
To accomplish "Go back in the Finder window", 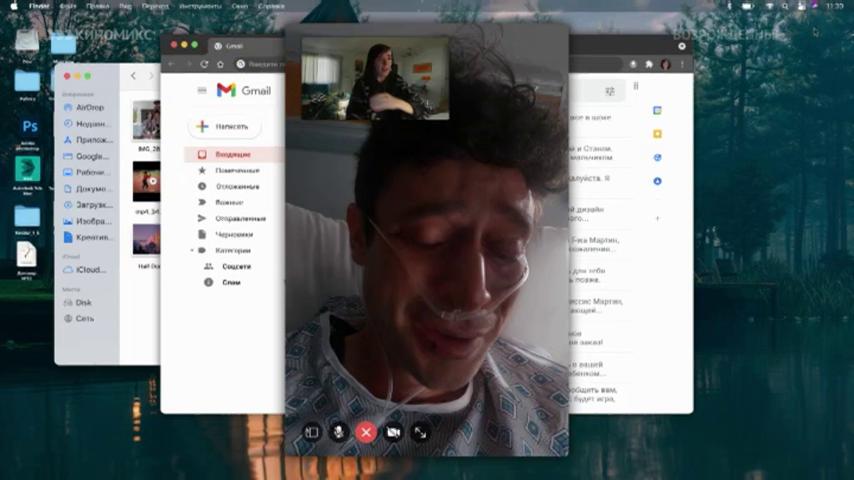I will [133, 76].
